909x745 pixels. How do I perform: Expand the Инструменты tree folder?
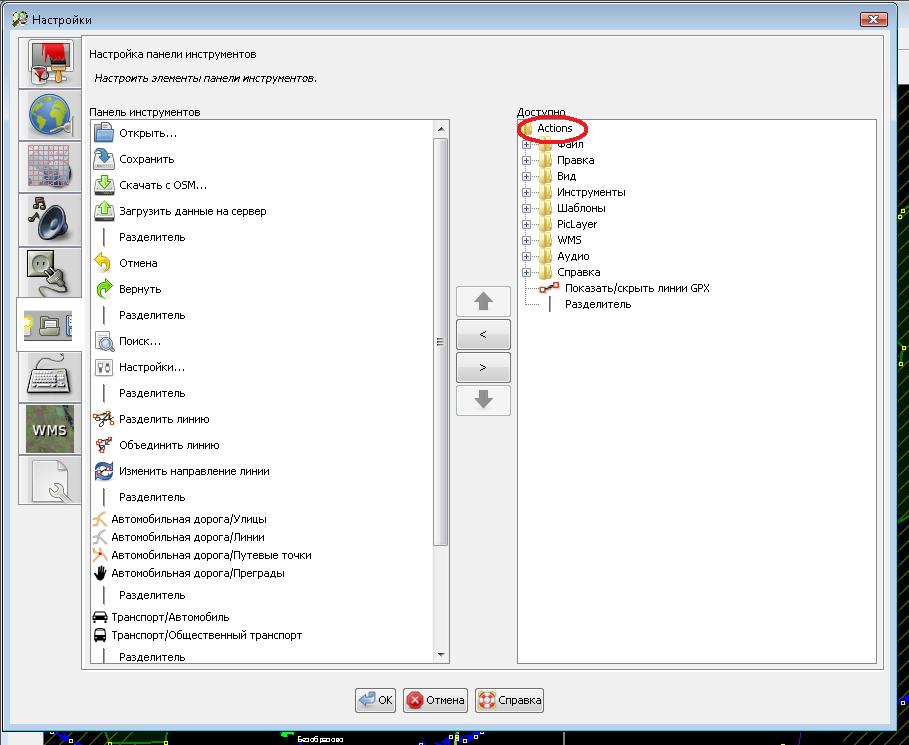[x=526, y=192]
